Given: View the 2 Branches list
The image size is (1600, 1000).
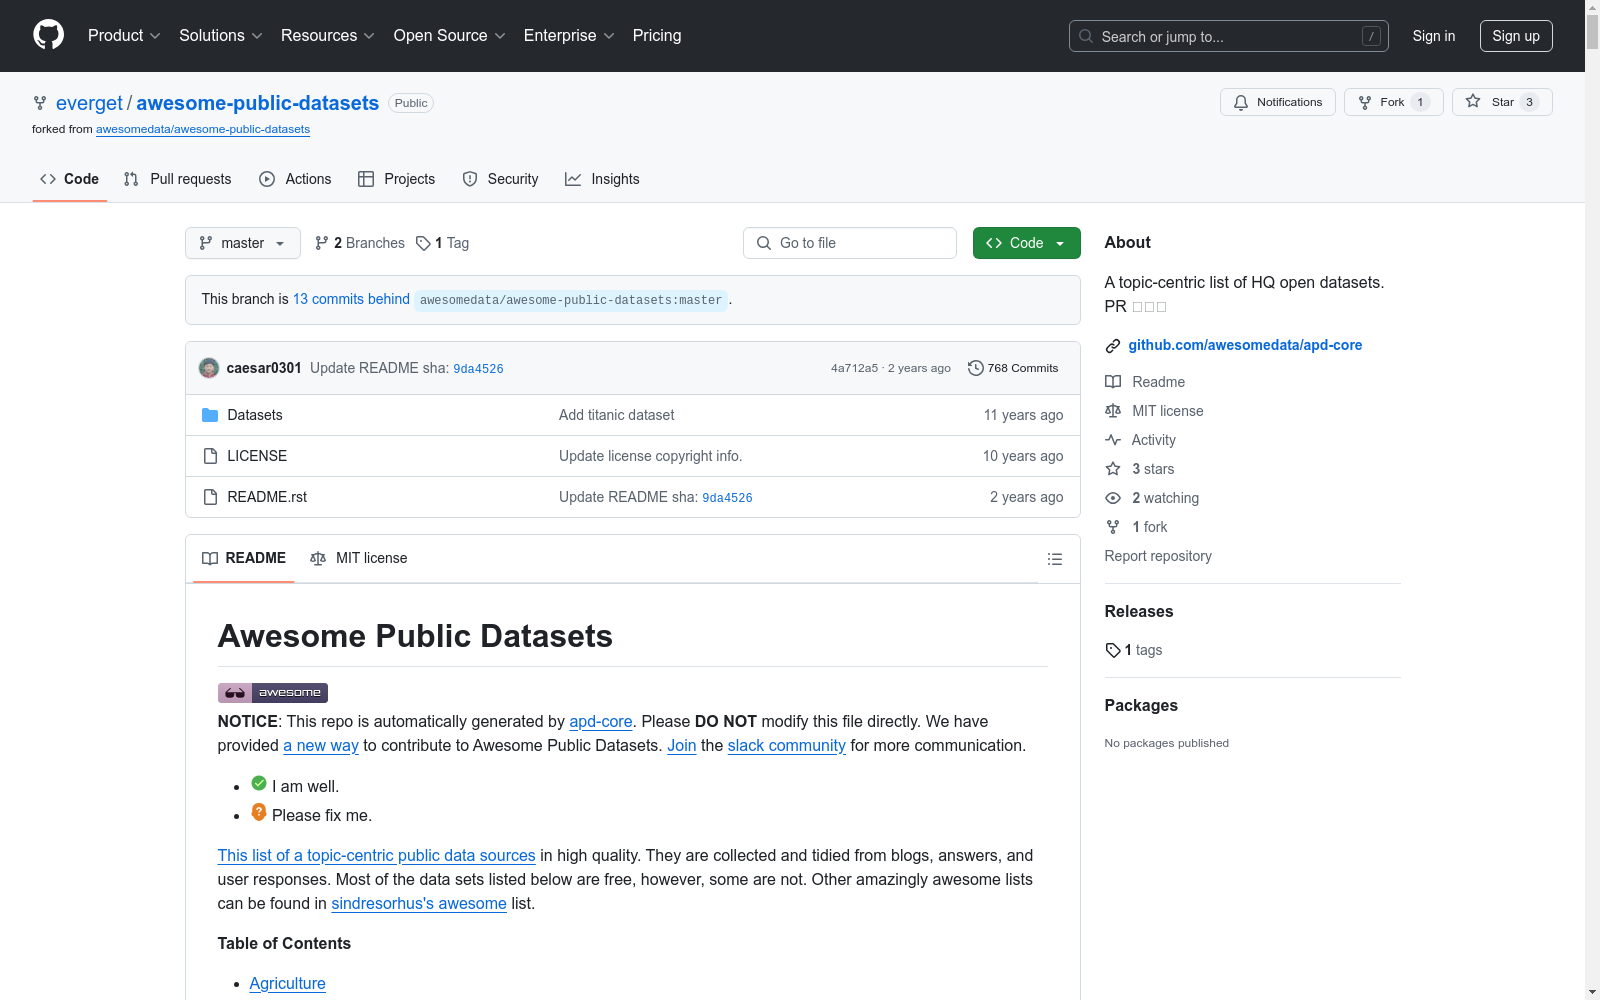Looking at the screenshot, I should pyautogui.click(x=360, y=243).
